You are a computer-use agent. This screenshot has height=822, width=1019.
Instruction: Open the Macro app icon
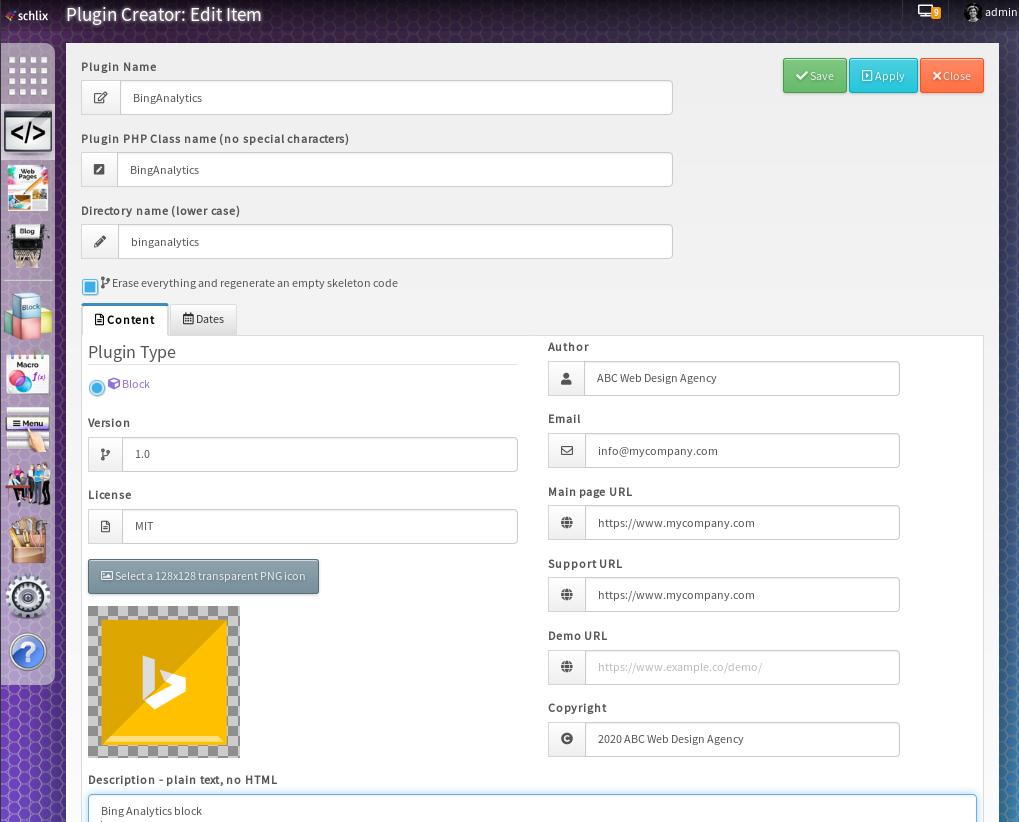(28, 374)
